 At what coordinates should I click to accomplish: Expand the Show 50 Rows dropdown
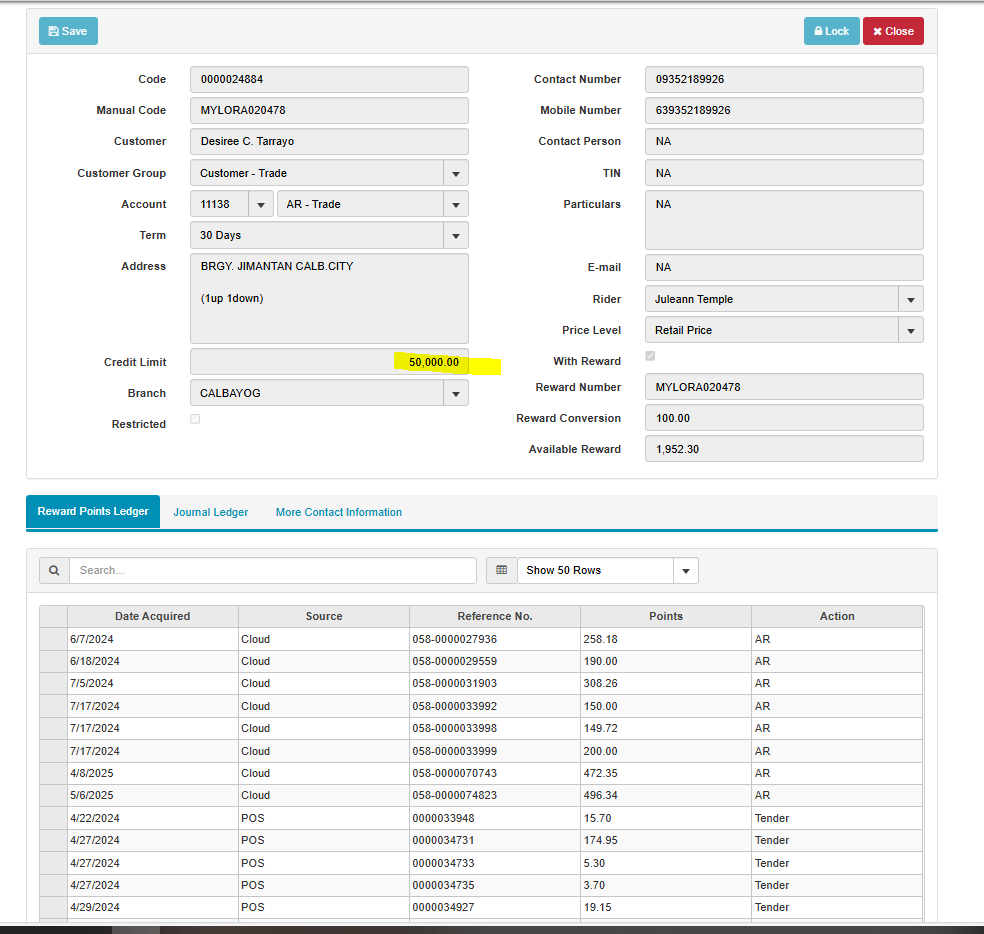point(685,570)
